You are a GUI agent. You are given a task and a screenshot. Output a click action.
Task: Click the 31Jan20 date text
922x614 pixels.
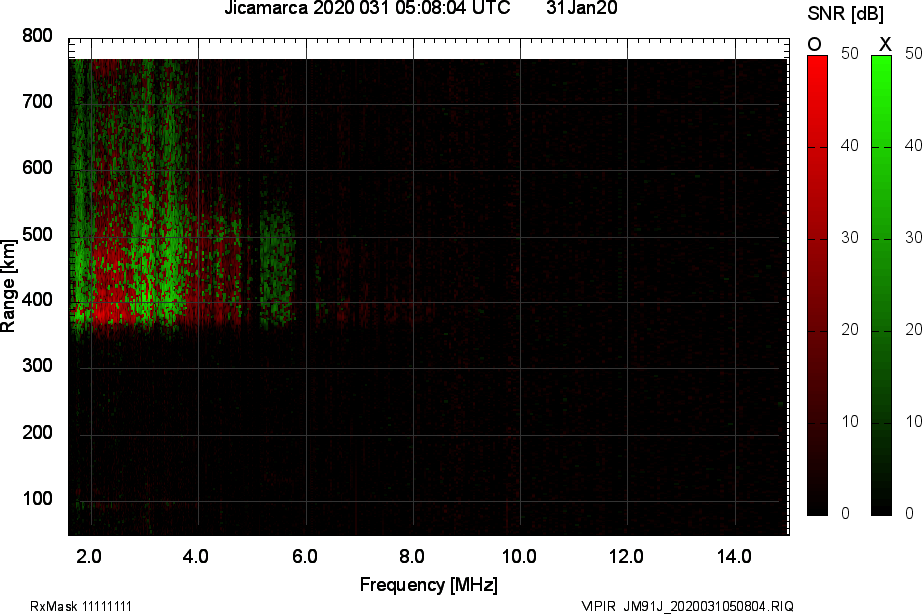pos(581,9)
